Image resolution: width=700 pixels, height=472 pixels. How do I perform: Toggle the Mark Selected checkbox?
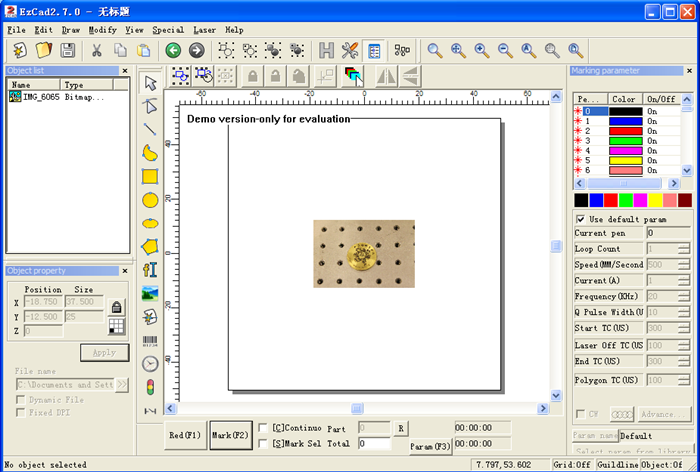[264, 443]
